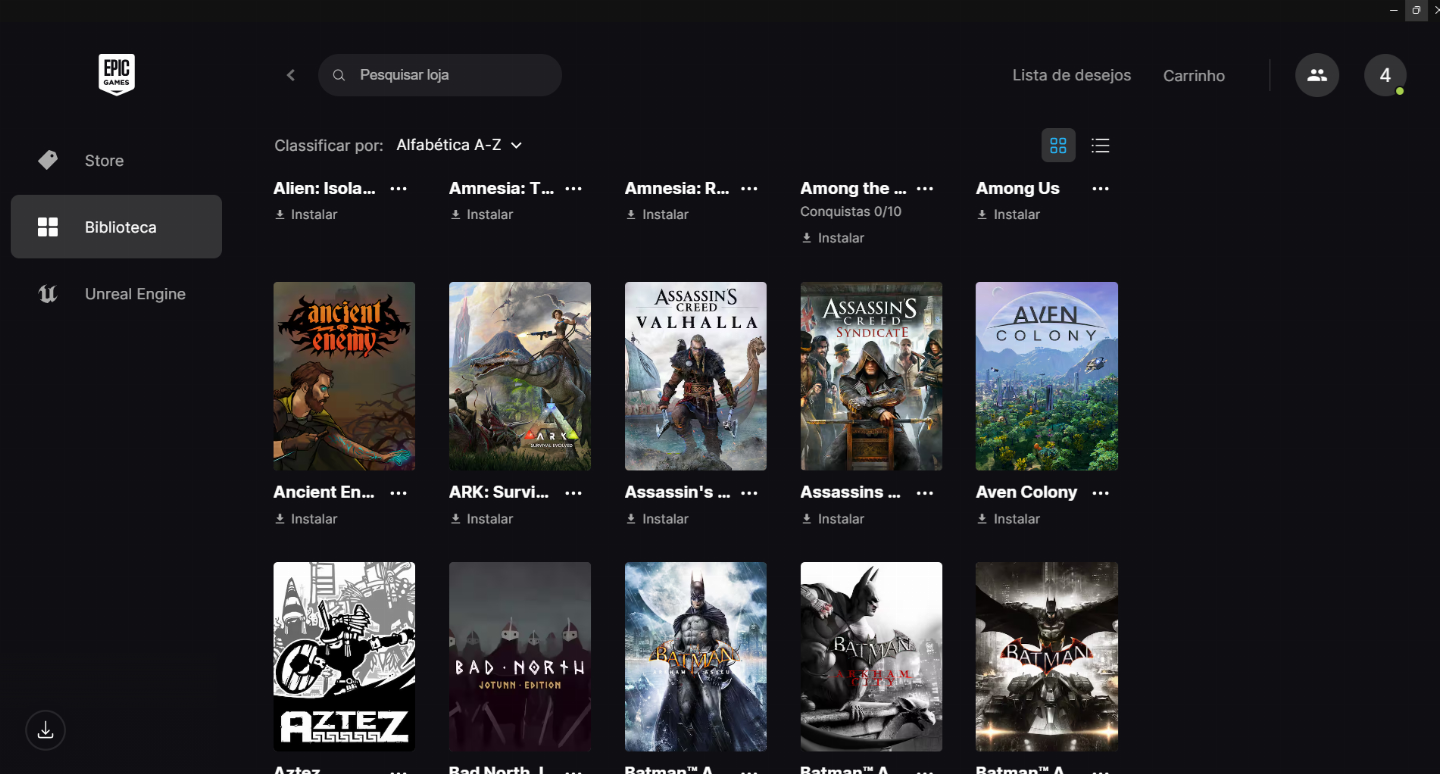Open Lista de desejos
The width and height of the screenshot is (1440, 774).
tap(1072, 75)
